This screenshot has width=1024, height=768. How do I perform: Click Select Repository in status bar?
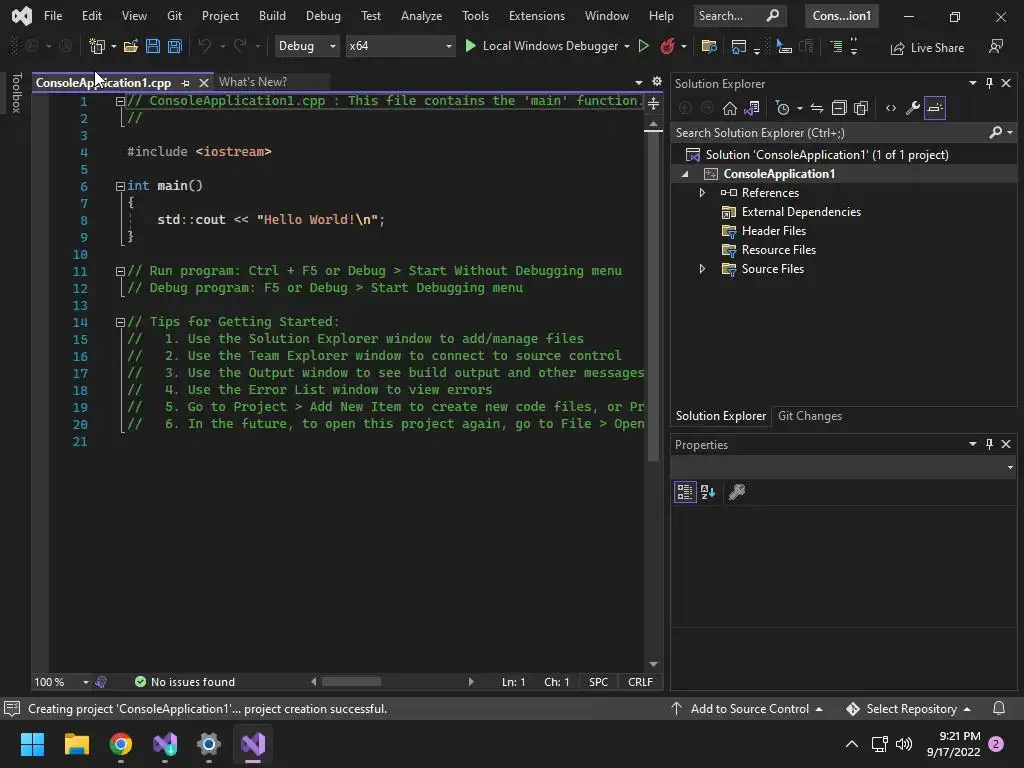(908, 709)
